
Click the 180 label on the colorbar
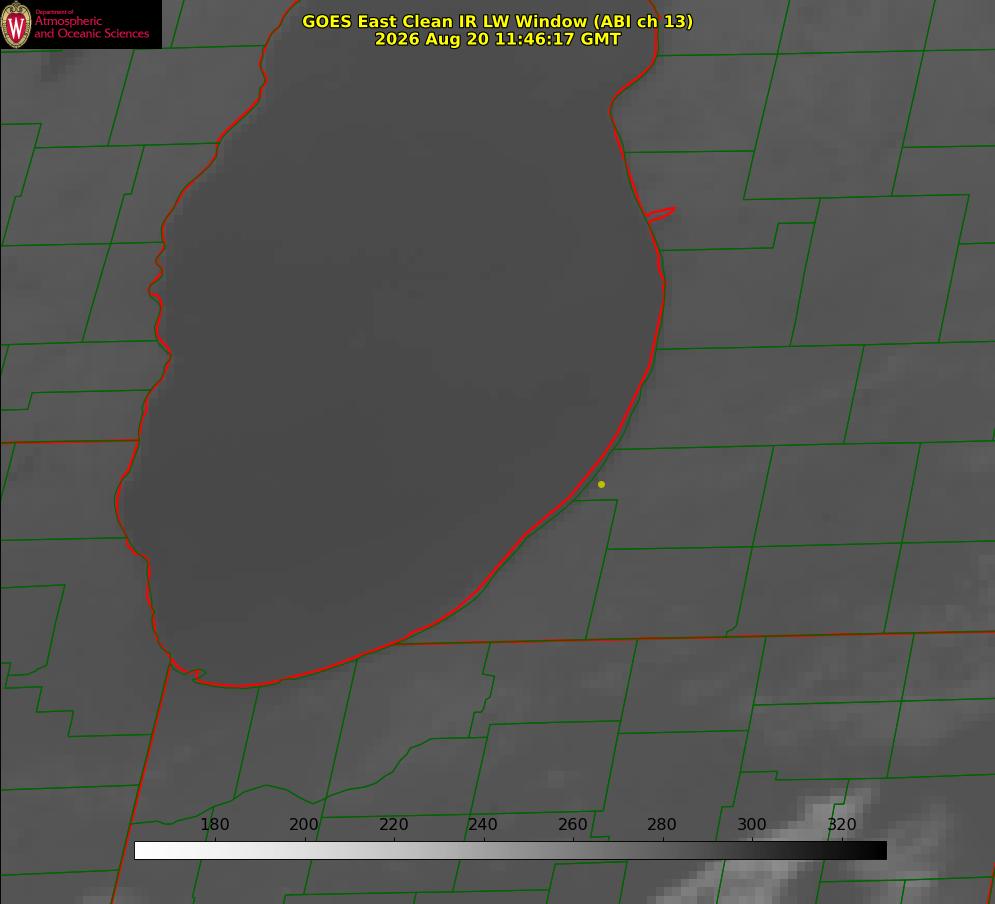[214, 824]
